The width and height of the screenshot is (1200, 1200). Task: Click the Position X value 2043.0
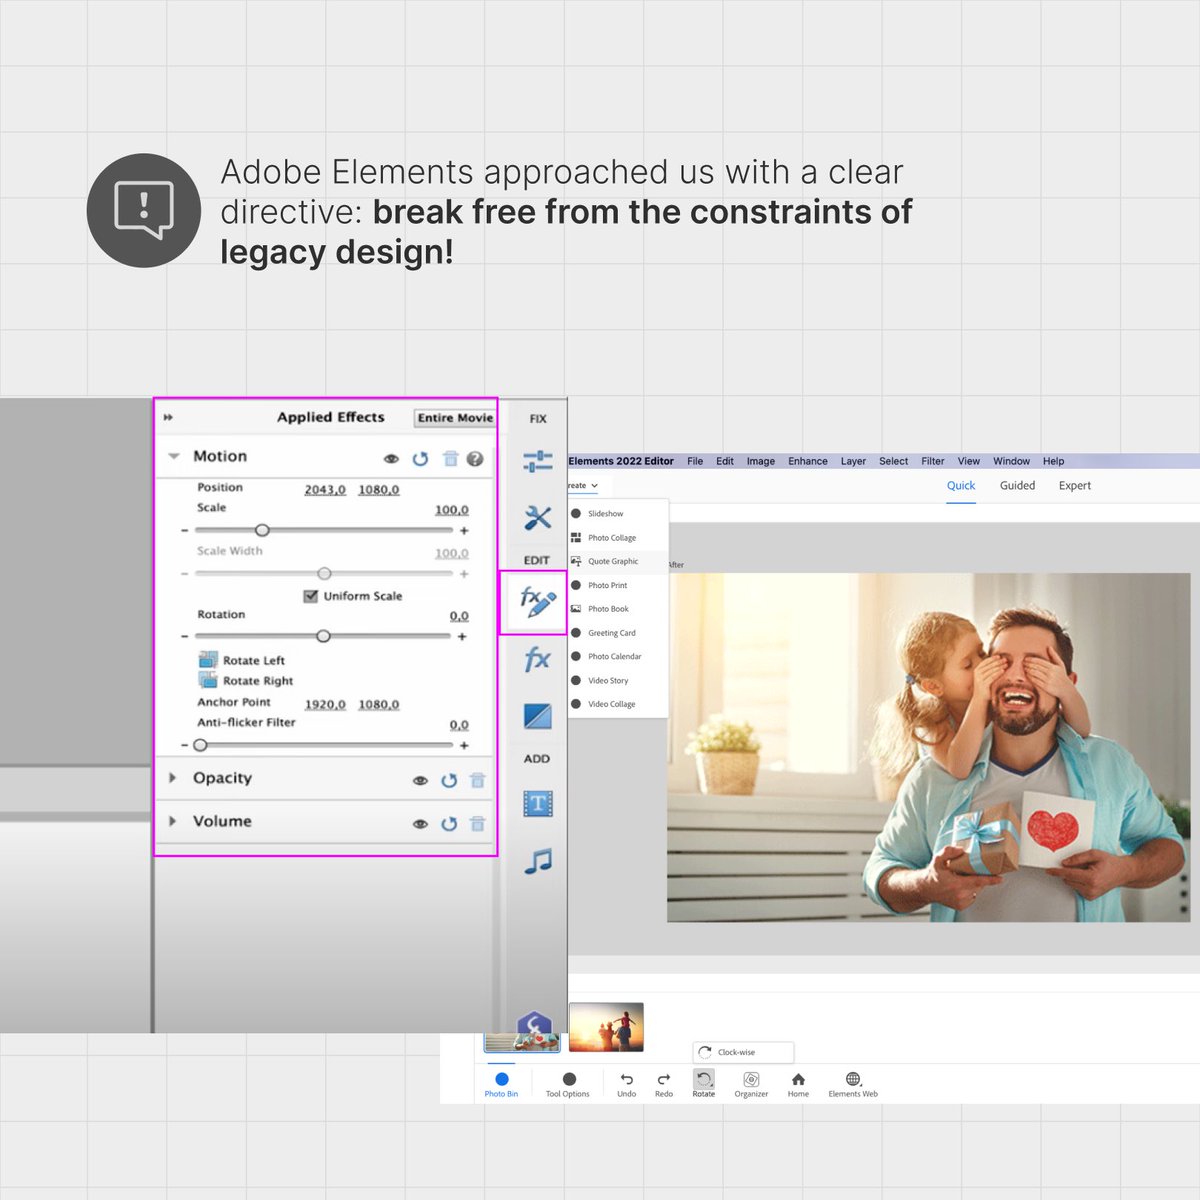(325, 490)
